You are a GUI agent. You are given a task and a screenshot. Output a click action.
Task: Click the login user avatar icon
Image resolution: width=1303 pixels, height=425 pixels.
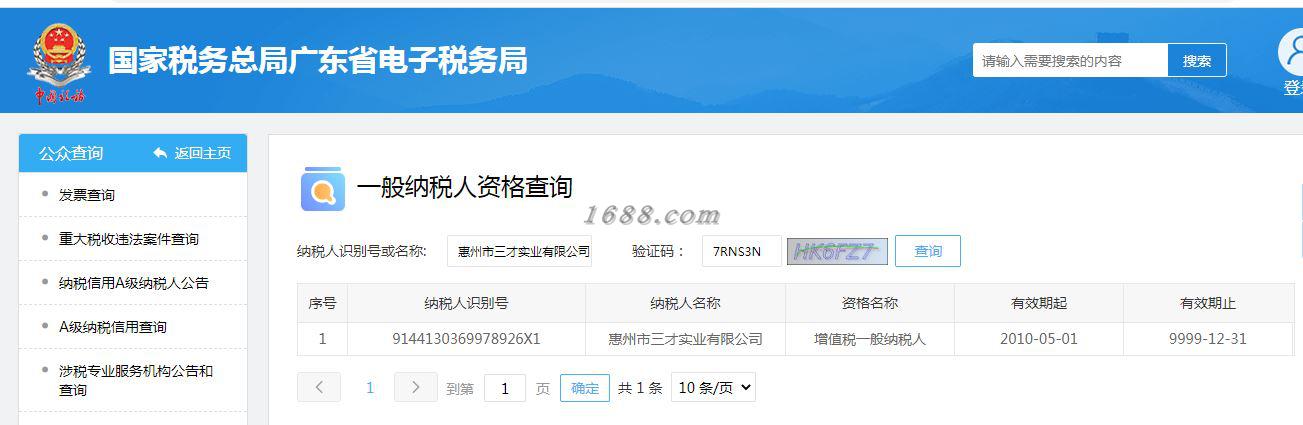tap(1293, 51)
